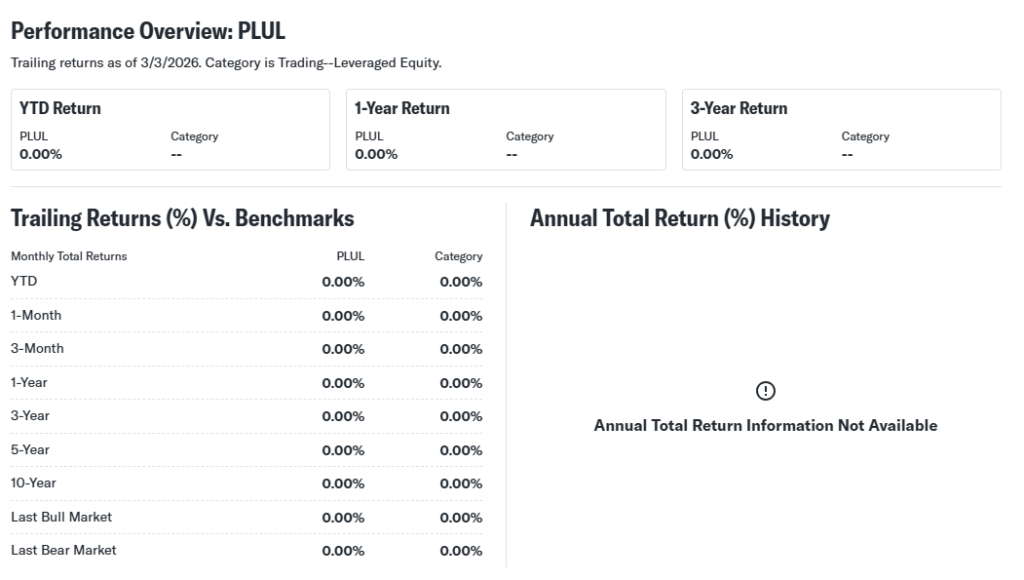Click Annual Total Return (%) History heading

pyautogui.click(x=680, y=218)
